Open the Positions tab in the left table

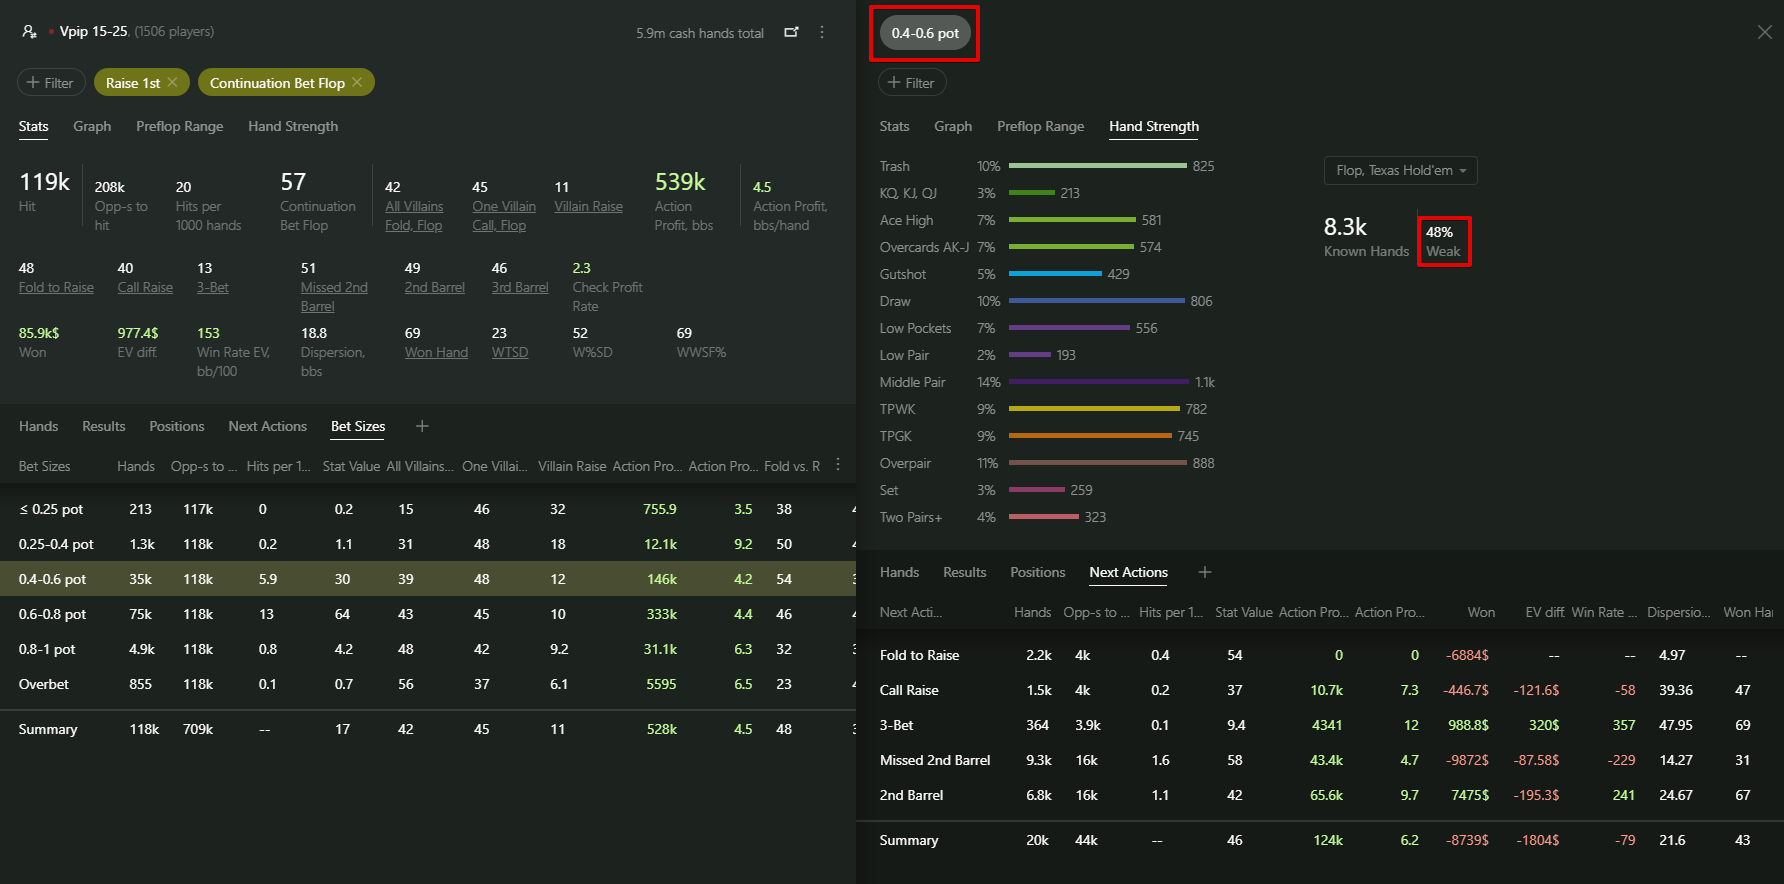pos(176,426)
